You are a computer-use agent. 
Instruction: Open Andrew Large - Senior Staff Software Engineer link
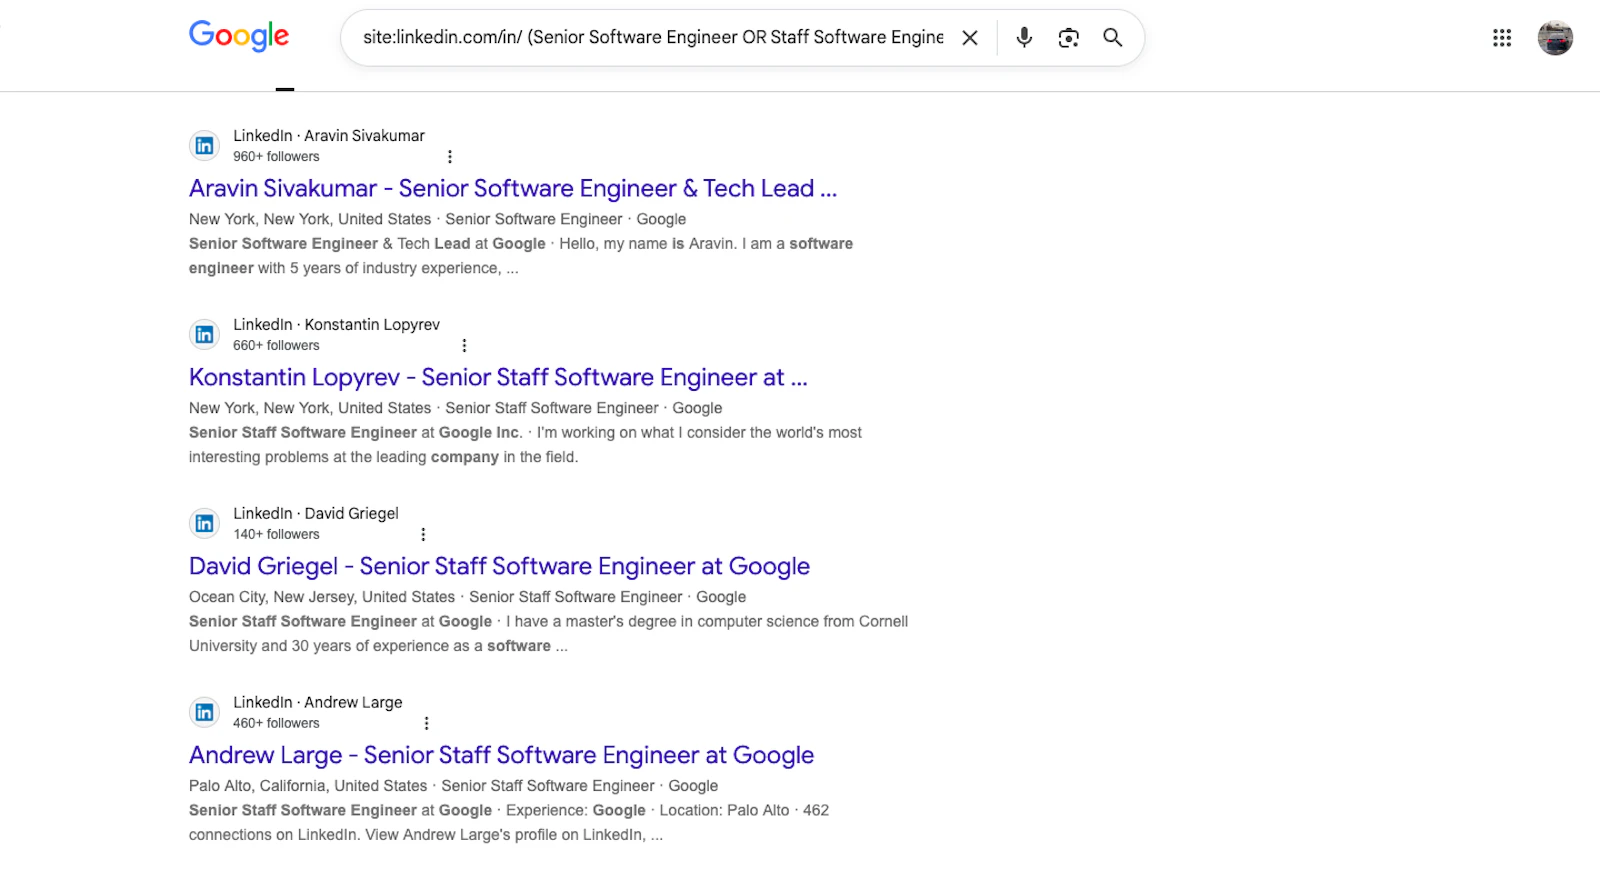pos(501,756)
